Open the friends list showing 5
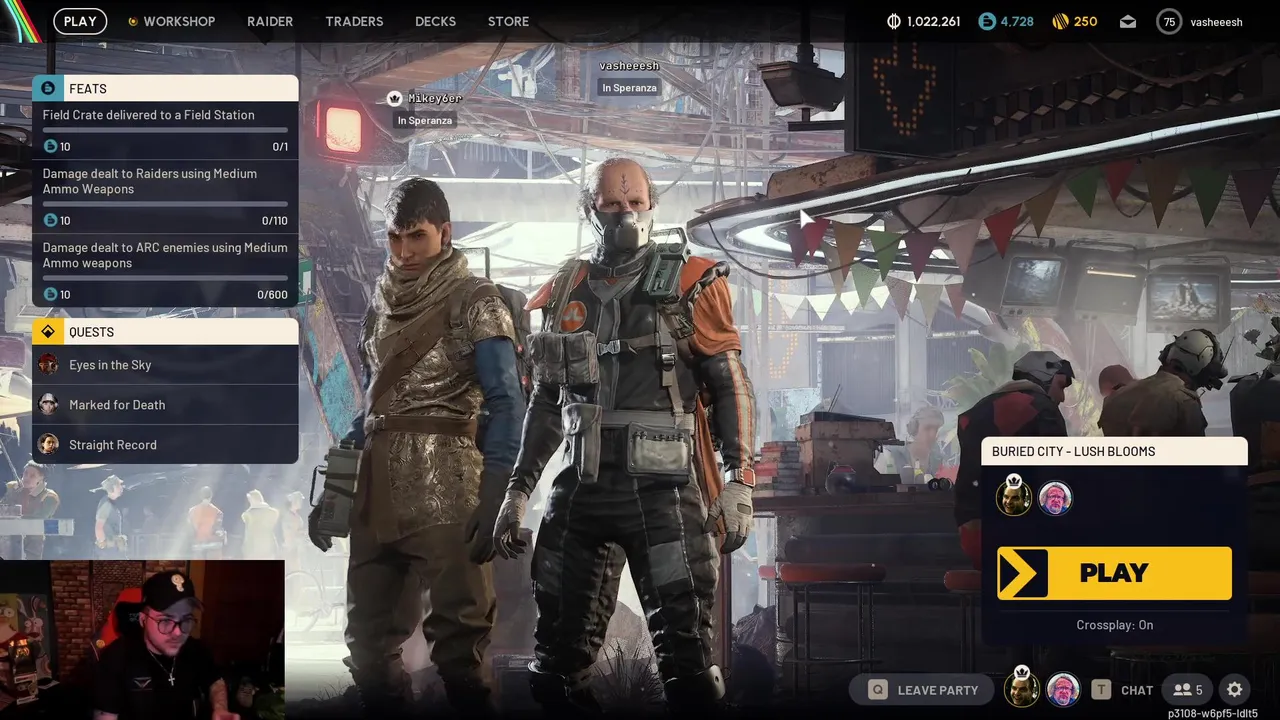Screen dimensions: 1280x720 [x=1188, y=690]
